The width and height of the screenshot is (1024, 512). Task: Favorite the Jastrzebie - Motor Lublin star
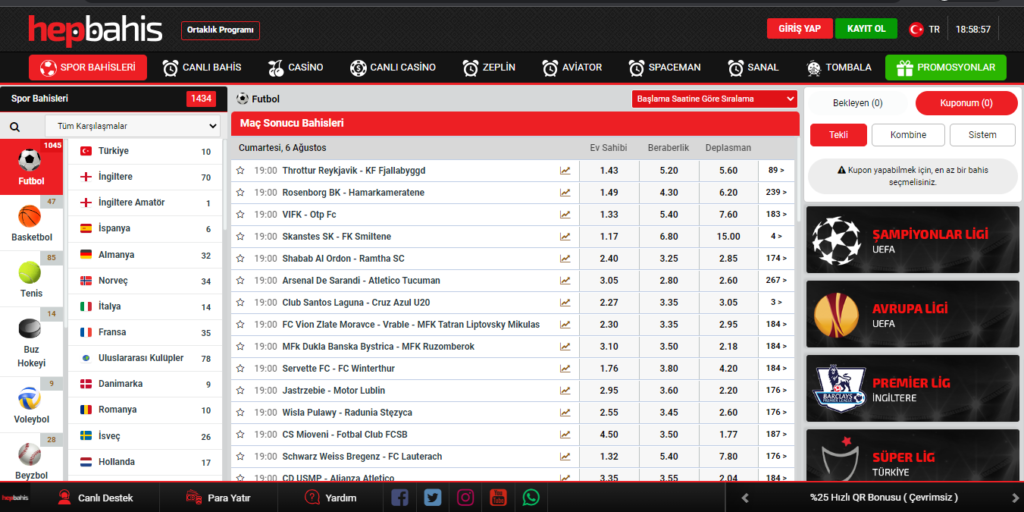(x=240, y=391)
